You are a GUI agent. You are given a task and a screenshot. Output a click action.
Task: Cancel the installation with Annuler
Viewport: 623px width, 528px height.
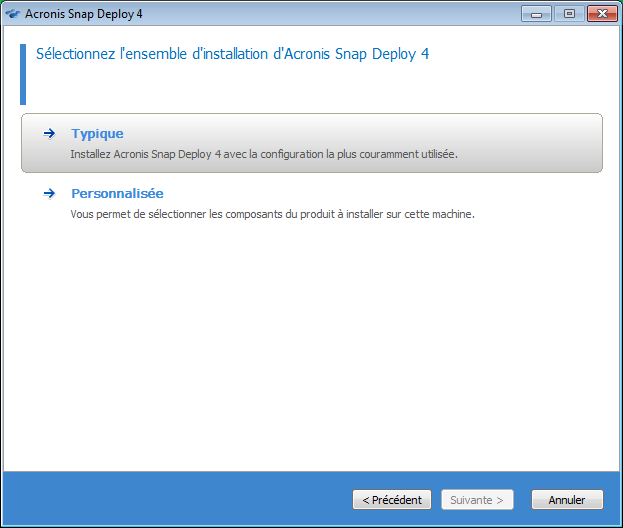pos(566,499)
